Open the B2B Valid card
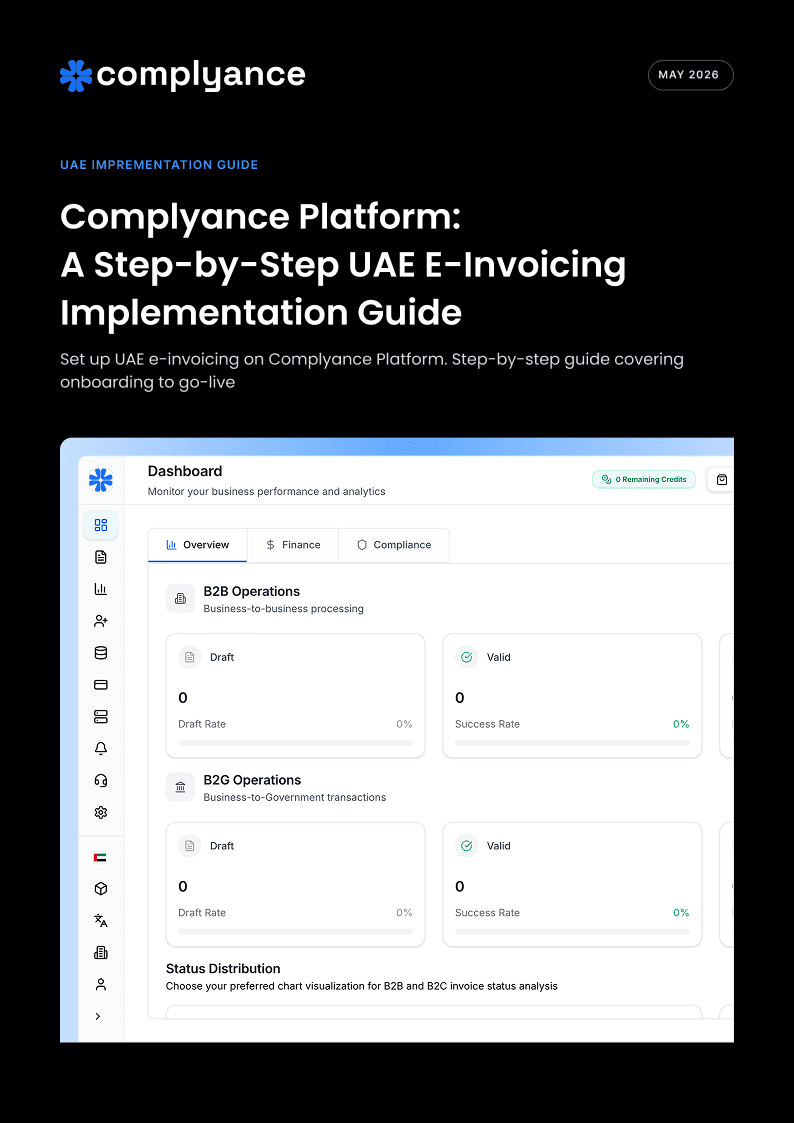This screenshot has width=794, height=1123. tap(572, 695)
